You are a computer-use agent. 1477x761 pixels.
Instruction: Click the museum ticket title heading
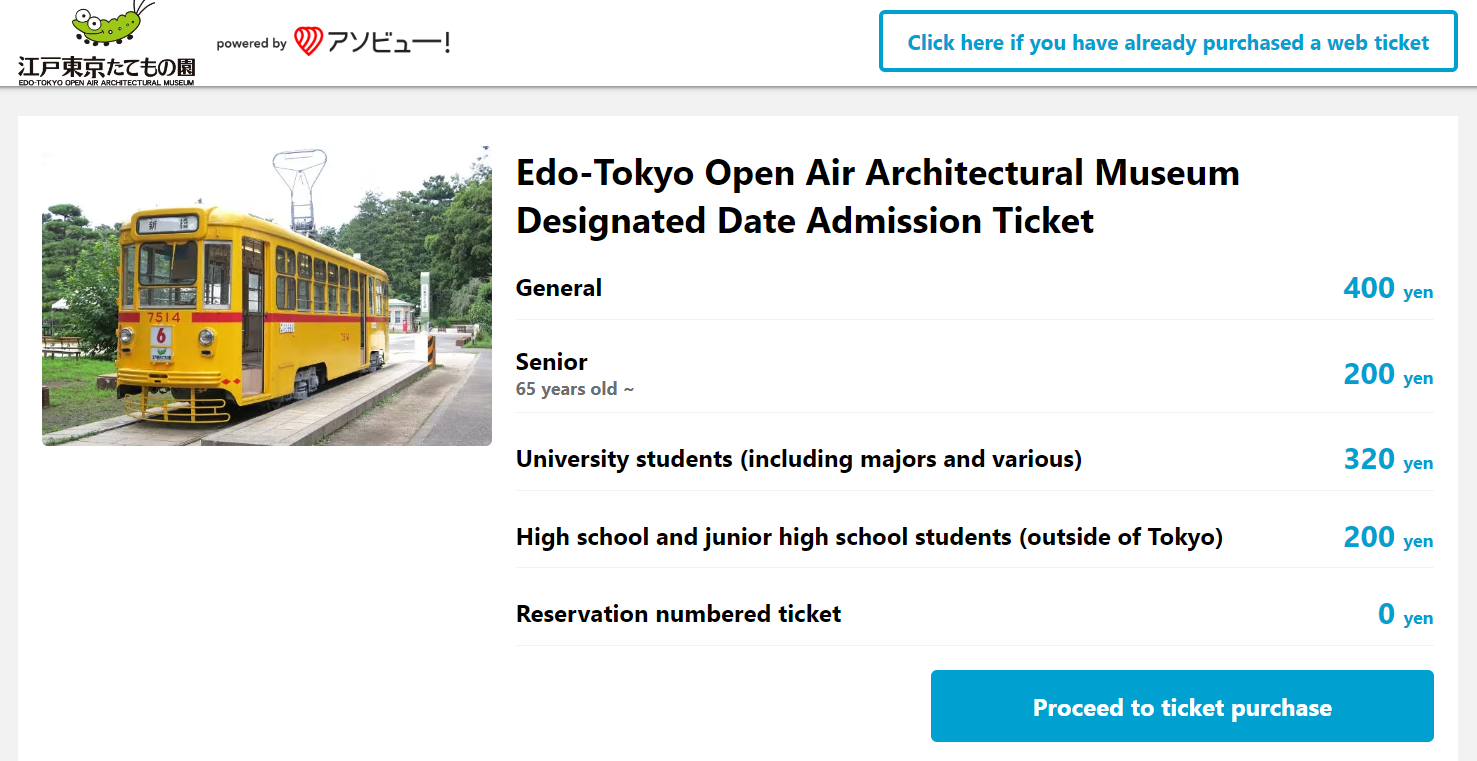point(878,196)
